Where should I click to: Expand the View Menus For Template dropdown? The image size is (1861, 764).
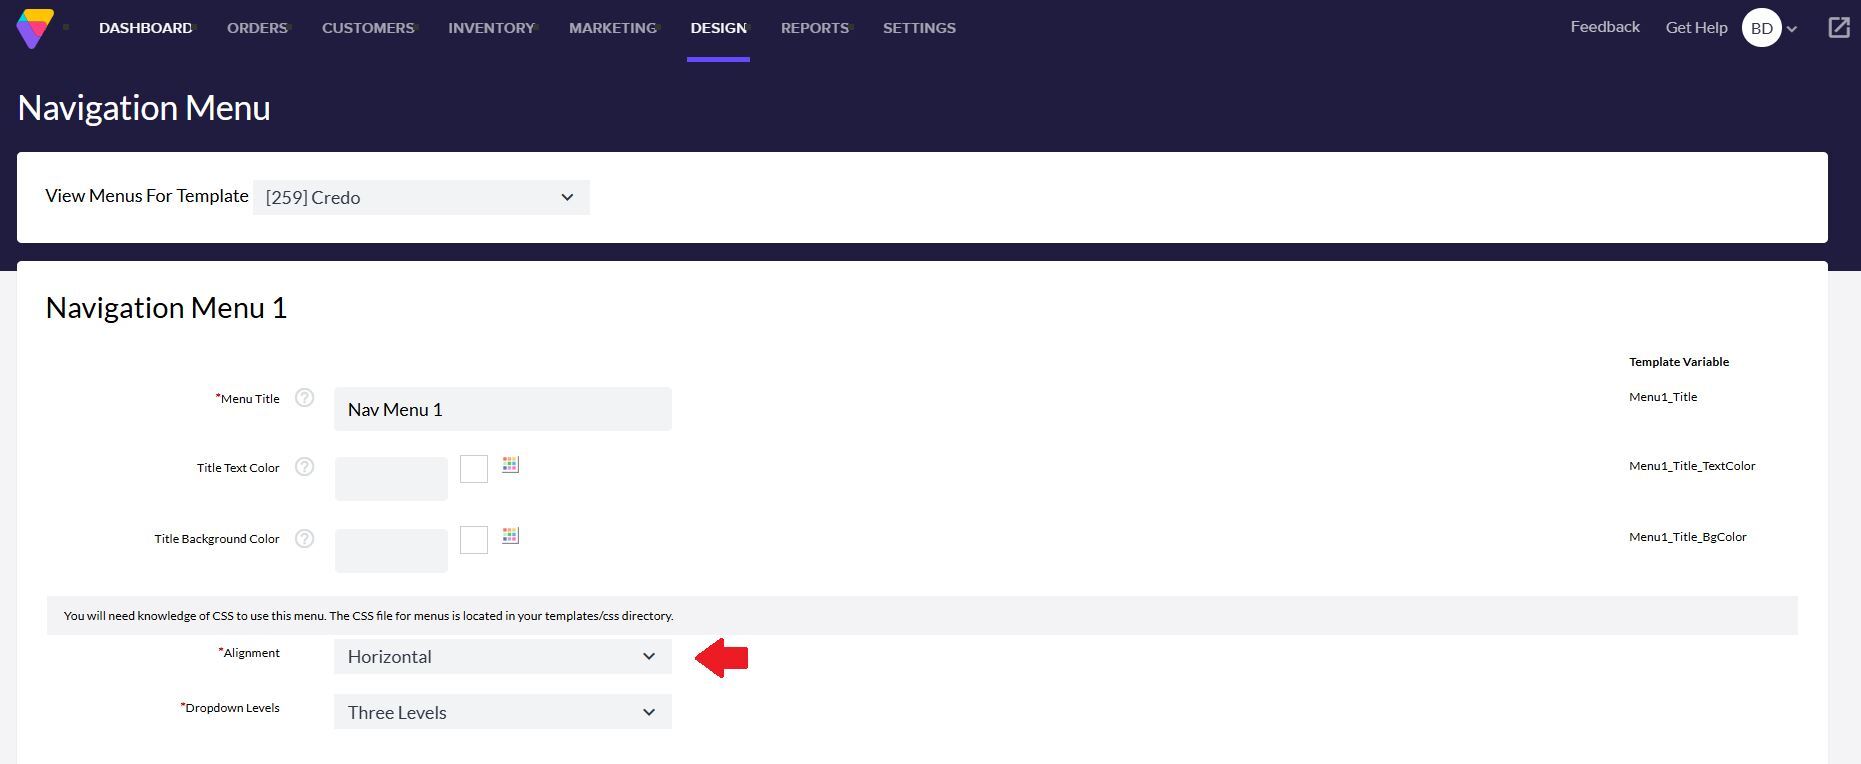pyautogui.click(x=421, y=197)
